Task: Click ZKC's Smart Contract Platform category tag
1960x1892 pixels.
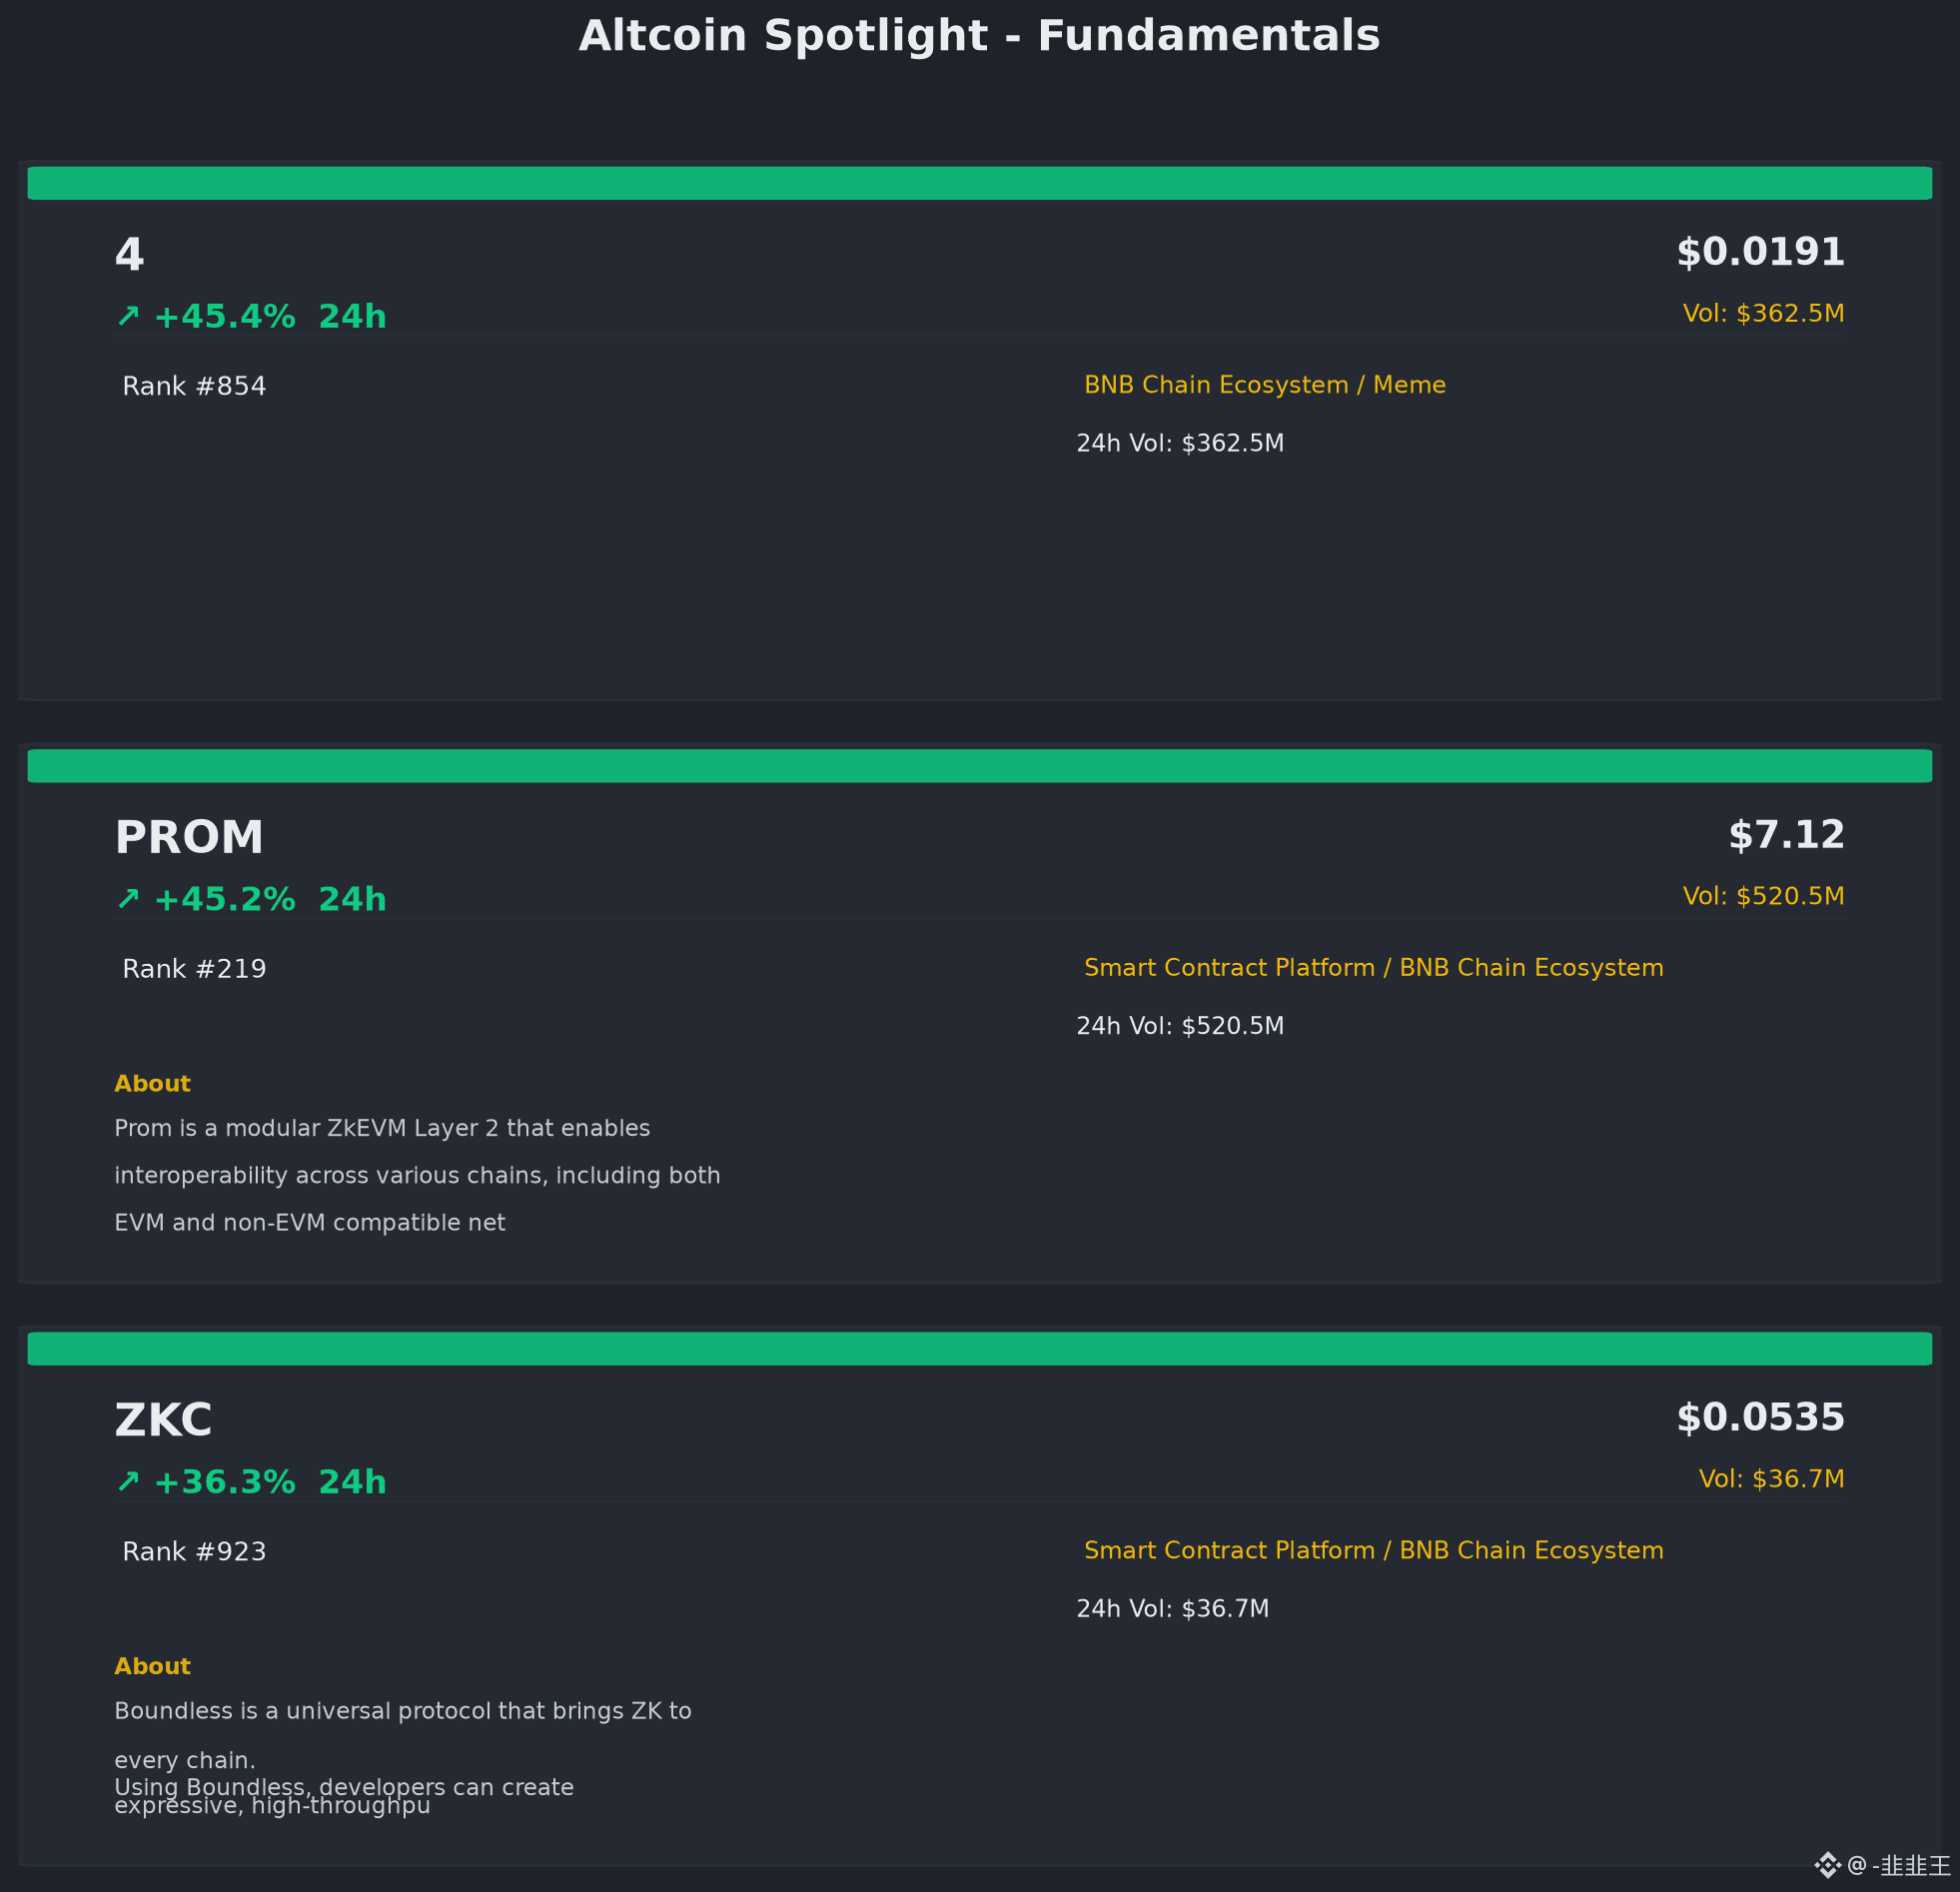Action: coord(1374,1550)
